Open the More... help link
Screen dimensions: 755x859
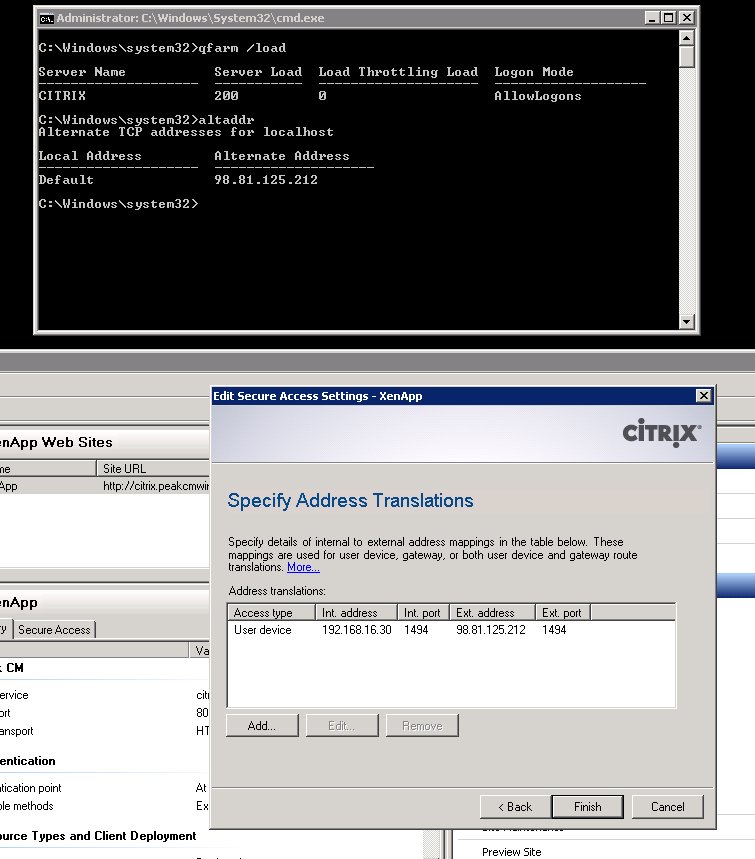point(304,567)
